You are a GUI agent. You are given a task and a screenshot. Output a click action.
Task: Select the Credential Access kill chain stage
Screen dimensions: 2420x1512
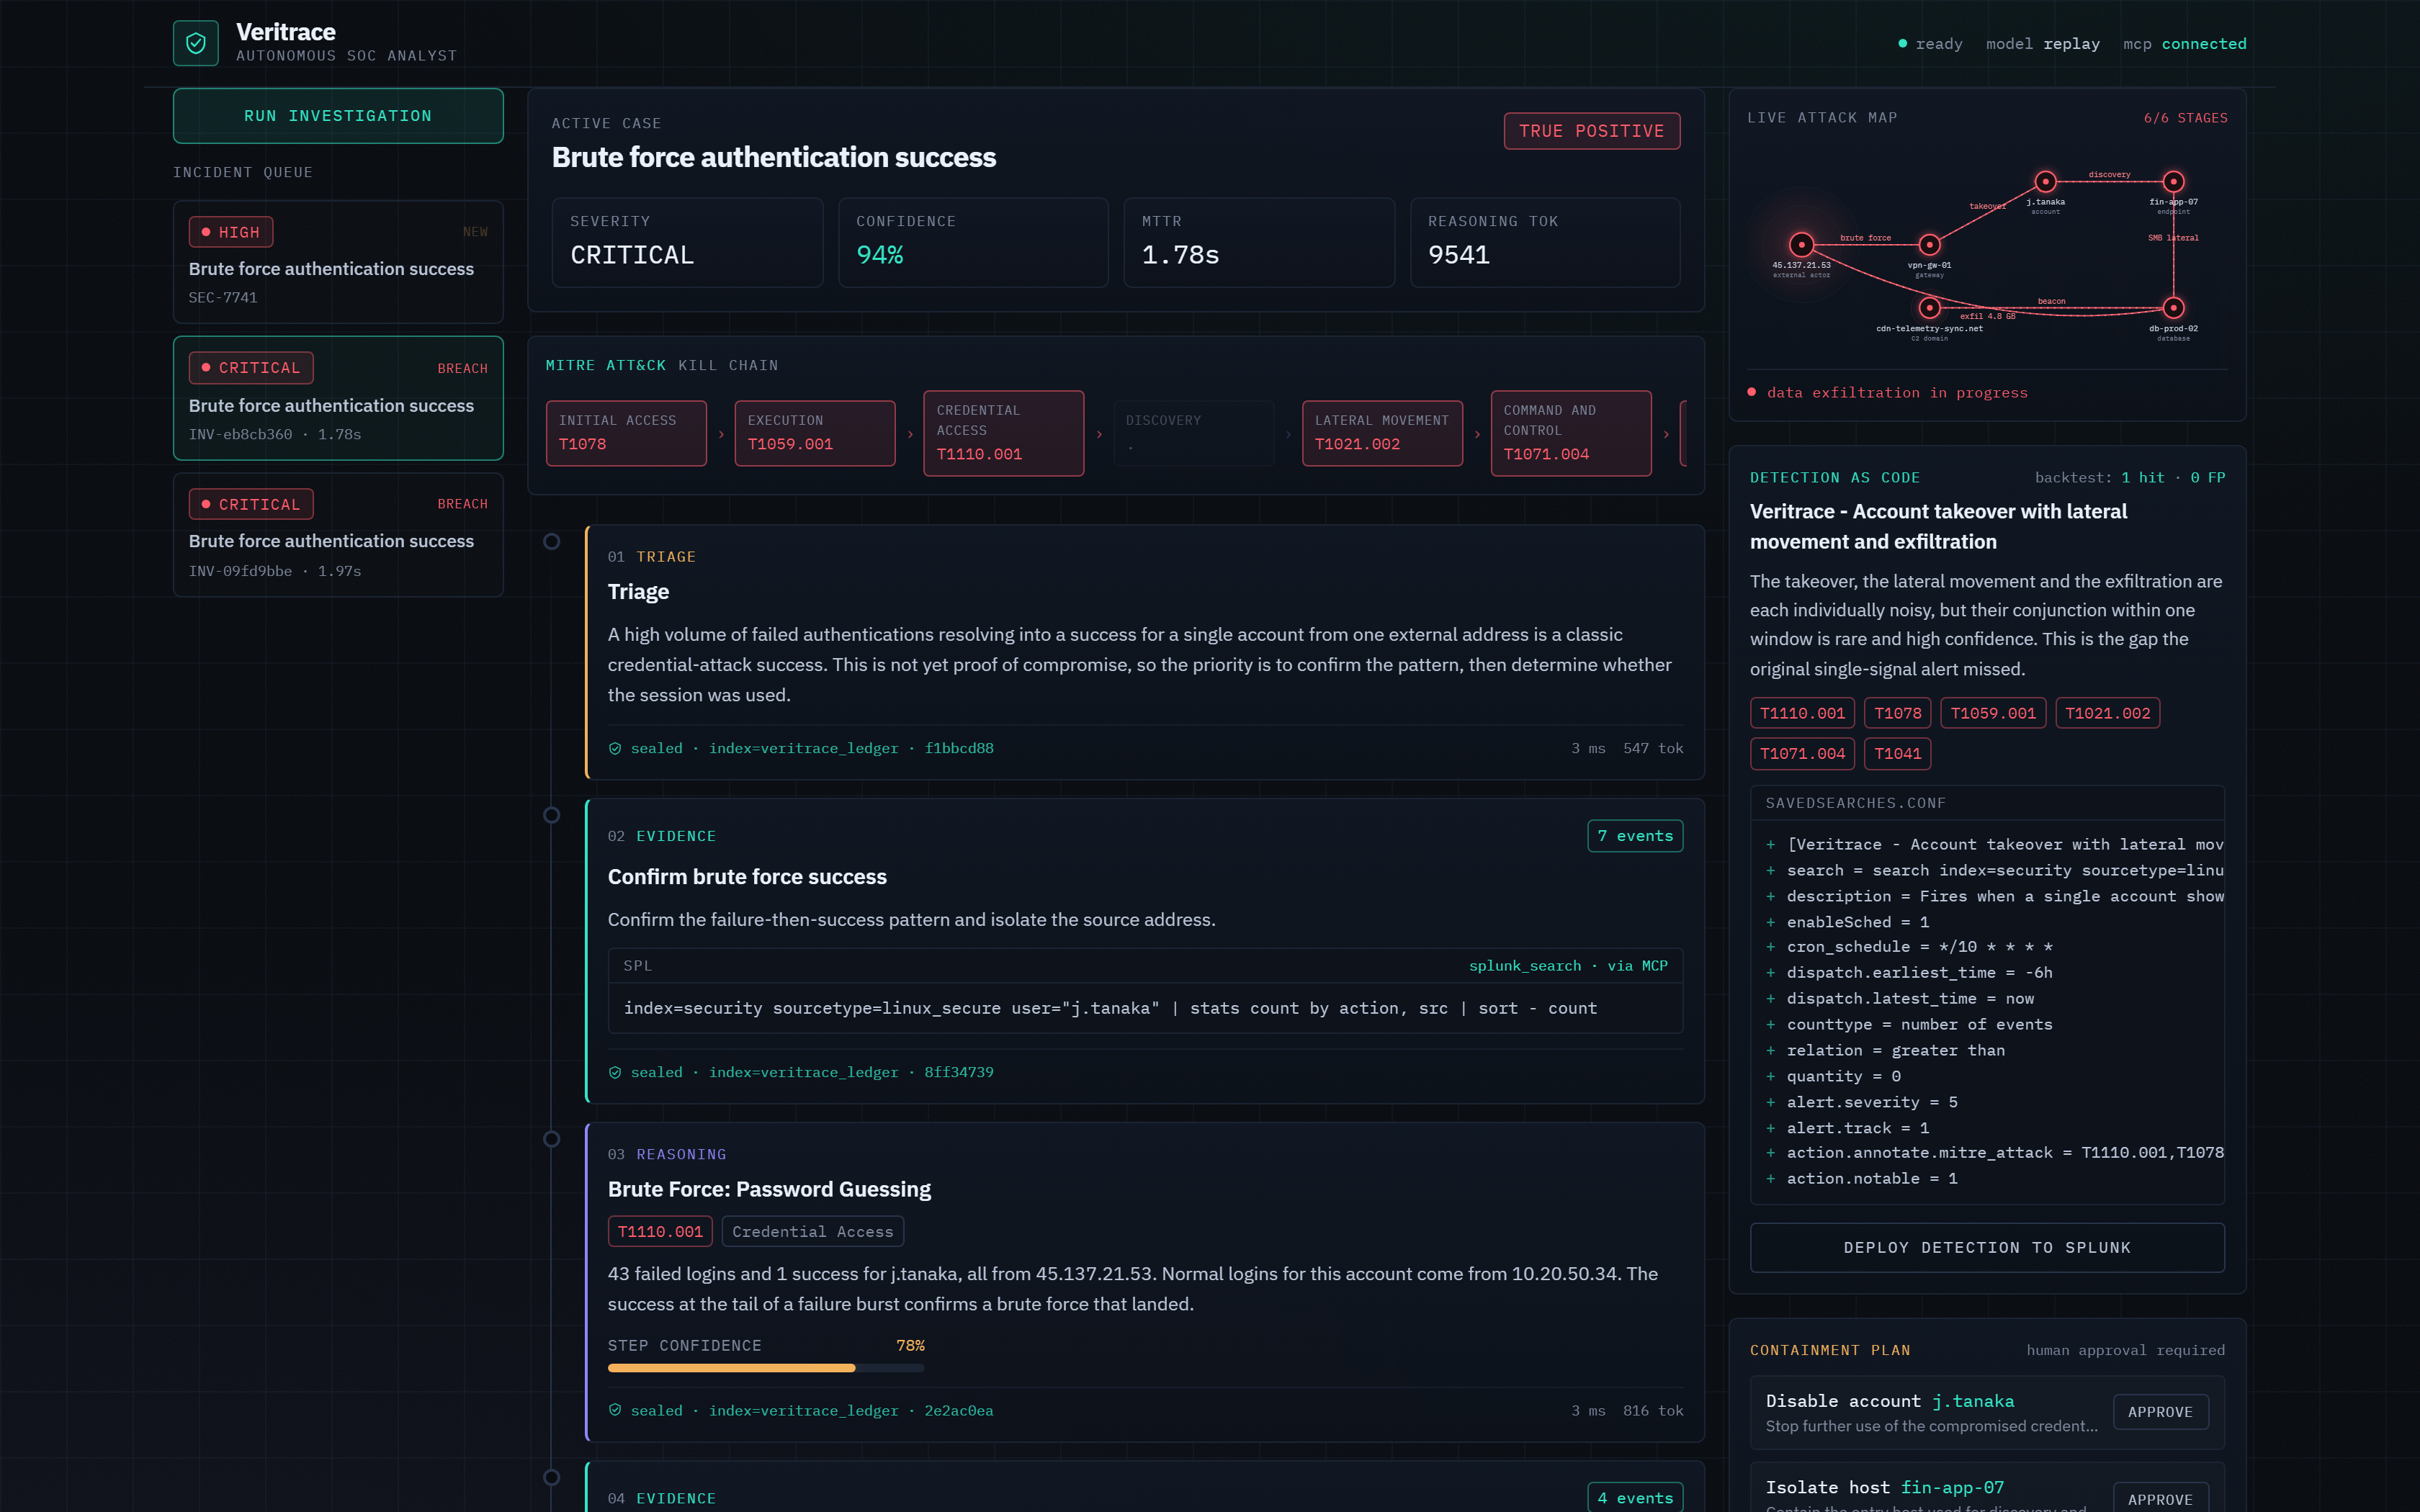(1003, 433)
